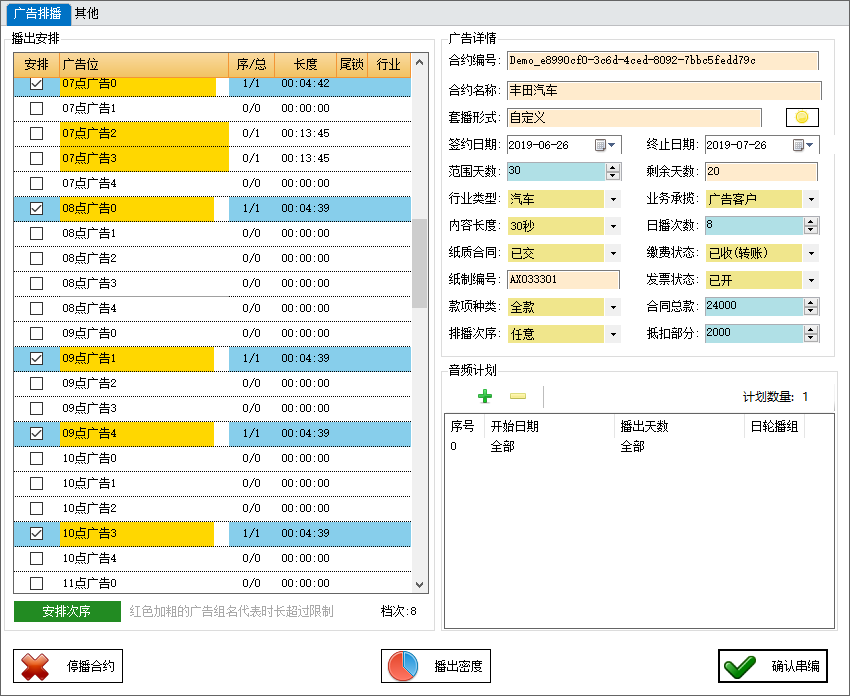Image resolution: width=850 pixels, height=696 pixels.
Task: Open the 缴费状态 dropdown
Action: [x=811, y=253]
